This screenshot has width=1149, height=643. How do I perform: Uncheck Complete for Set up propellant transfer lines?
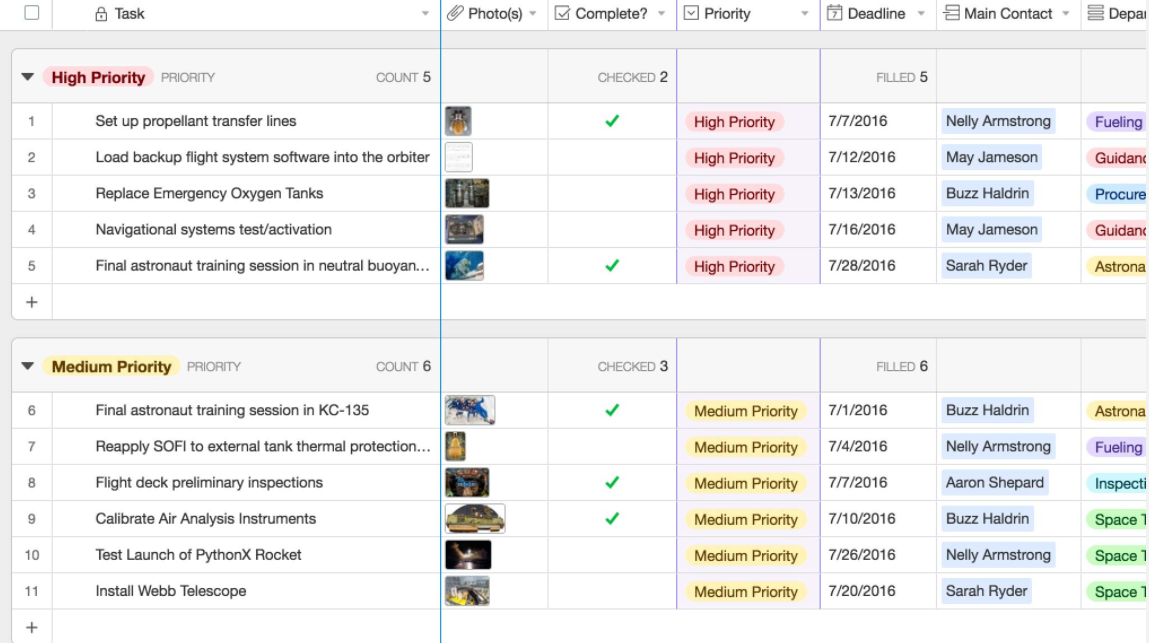click(612, 121)
